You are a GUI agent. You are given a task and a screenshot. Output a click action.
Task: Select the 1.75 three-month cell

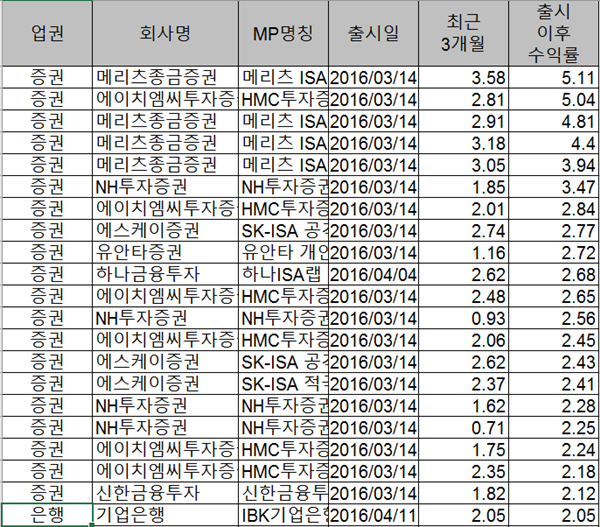click(463, 449)
